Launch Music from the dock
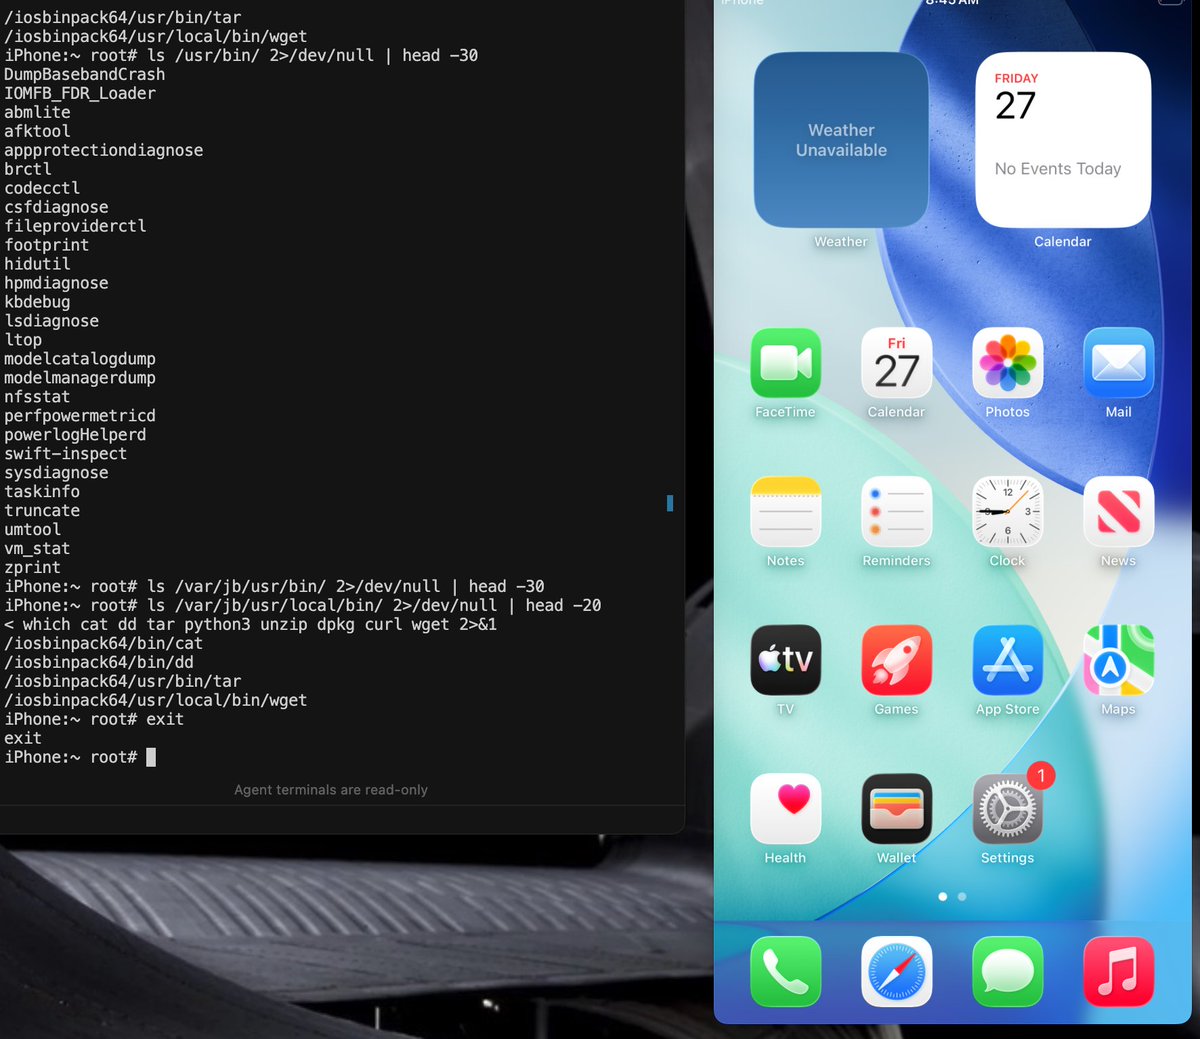The image size is (1200, 1039). point(1119,972)
